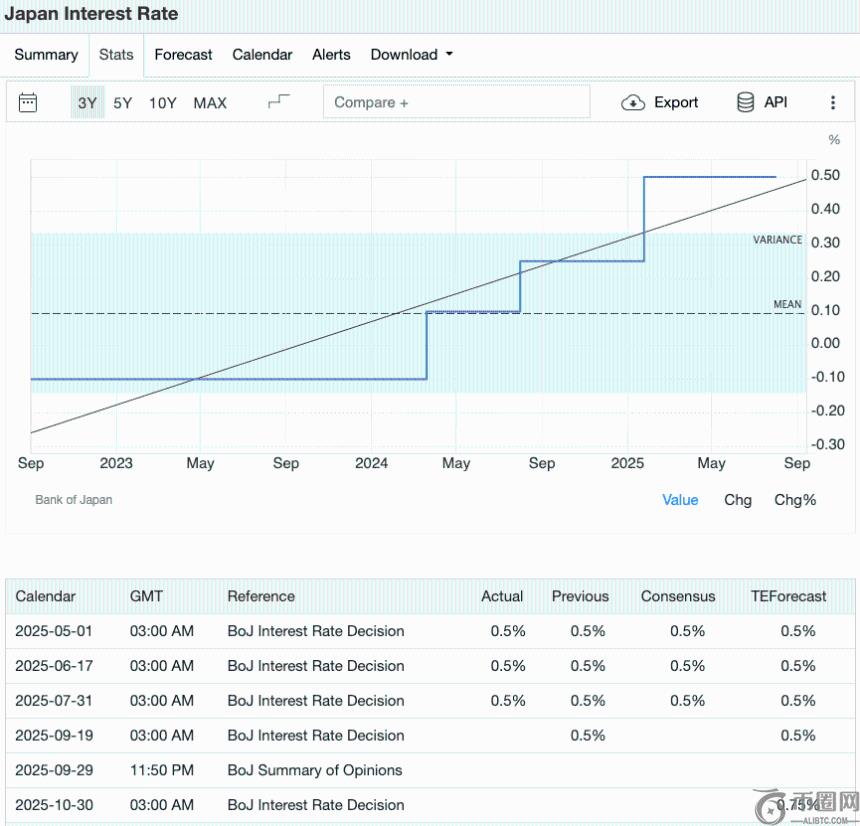
Task: Expand the Download dropdown menu
Action: 411,55
